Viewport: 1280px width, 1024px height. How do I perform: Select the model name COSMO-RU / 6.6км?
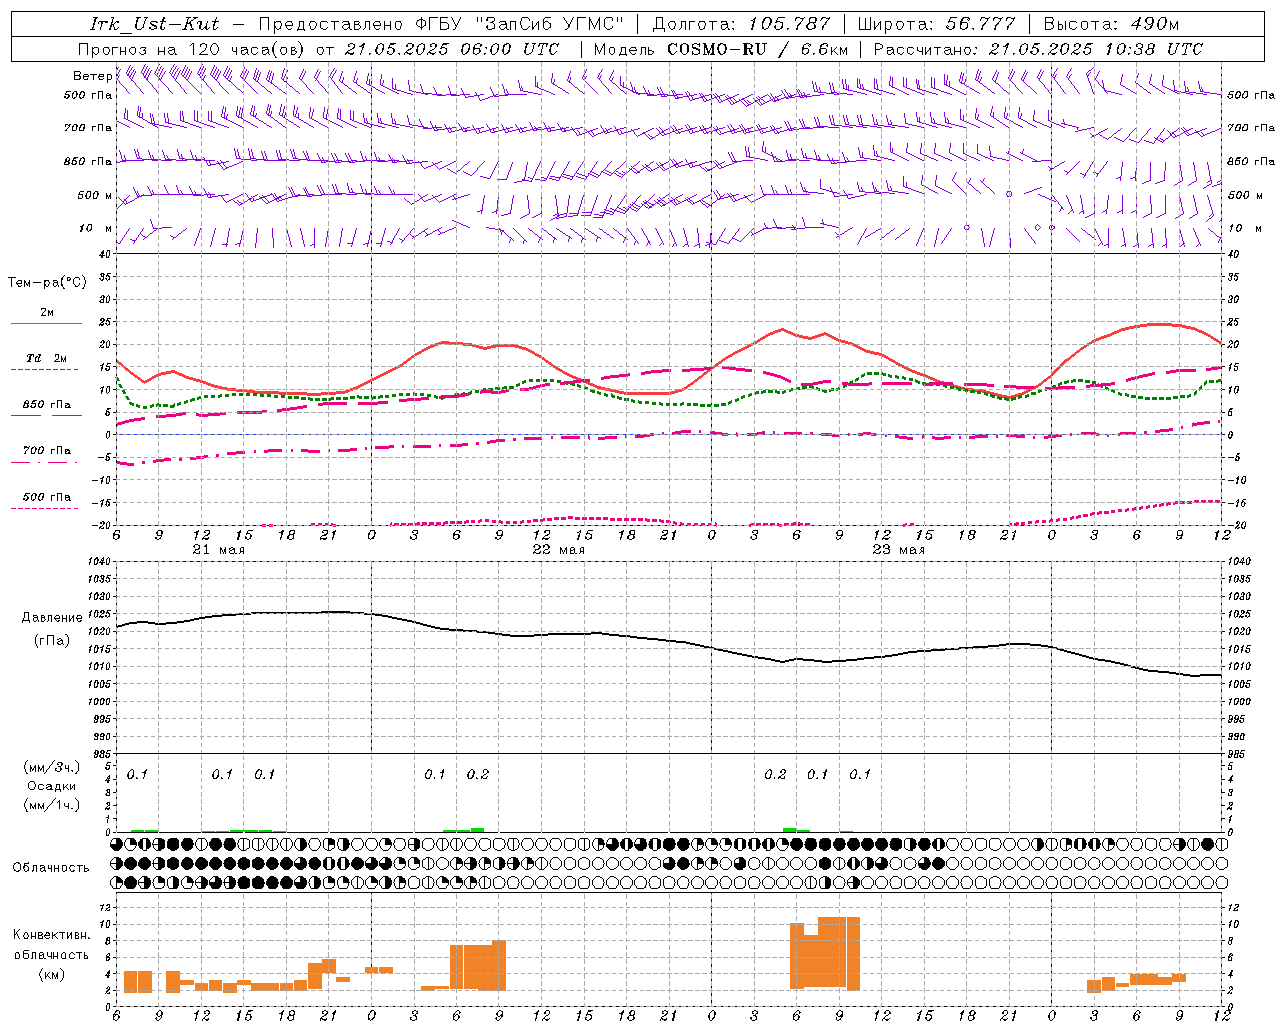(758, 49)
